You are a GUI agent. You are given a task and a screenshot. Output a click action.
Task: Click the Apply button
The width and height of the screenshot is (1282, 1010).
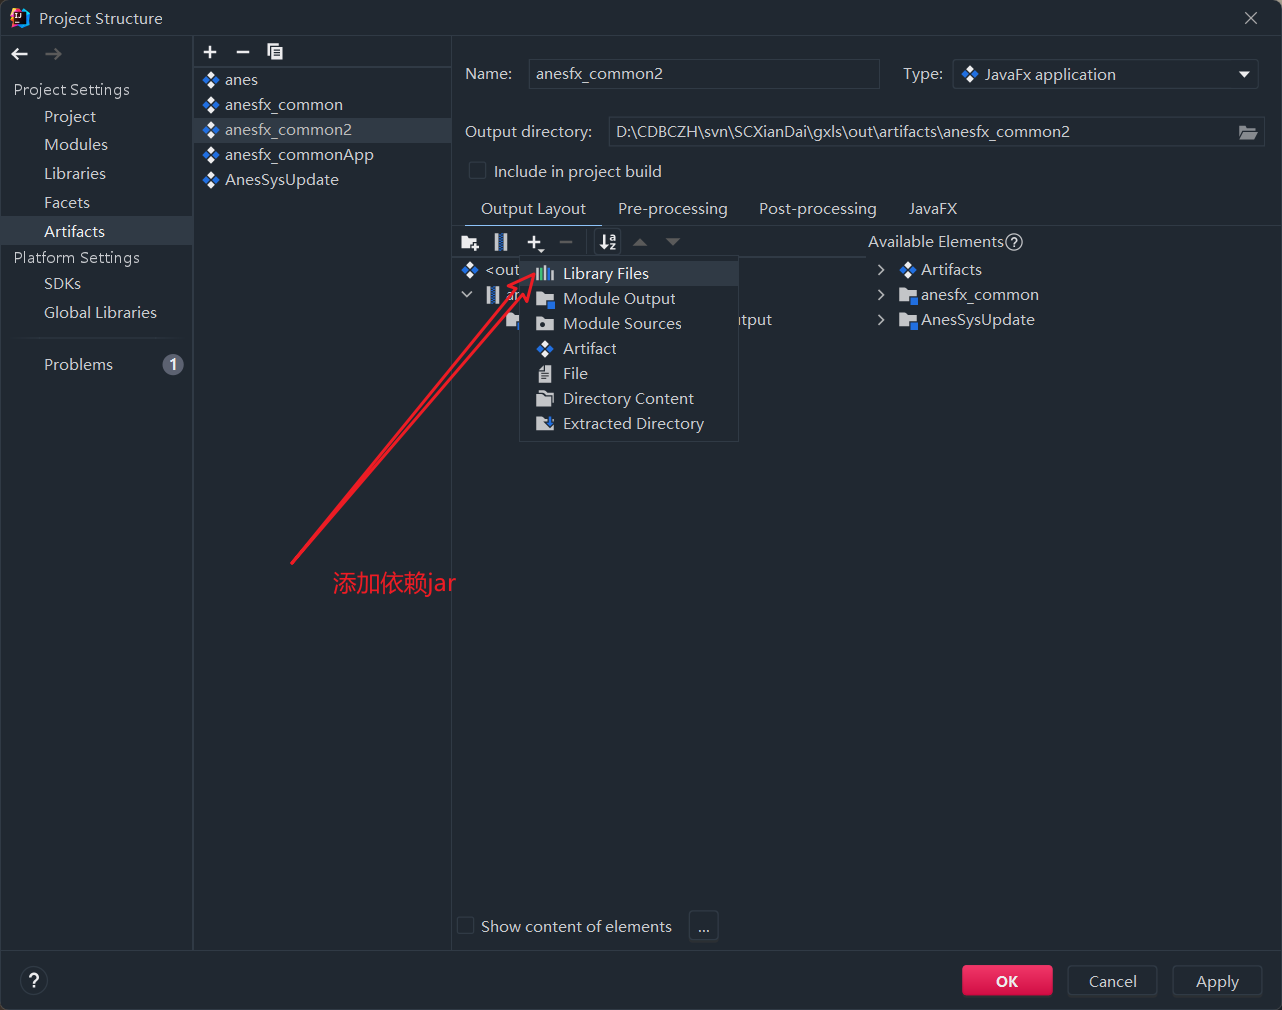(1217, 981)
